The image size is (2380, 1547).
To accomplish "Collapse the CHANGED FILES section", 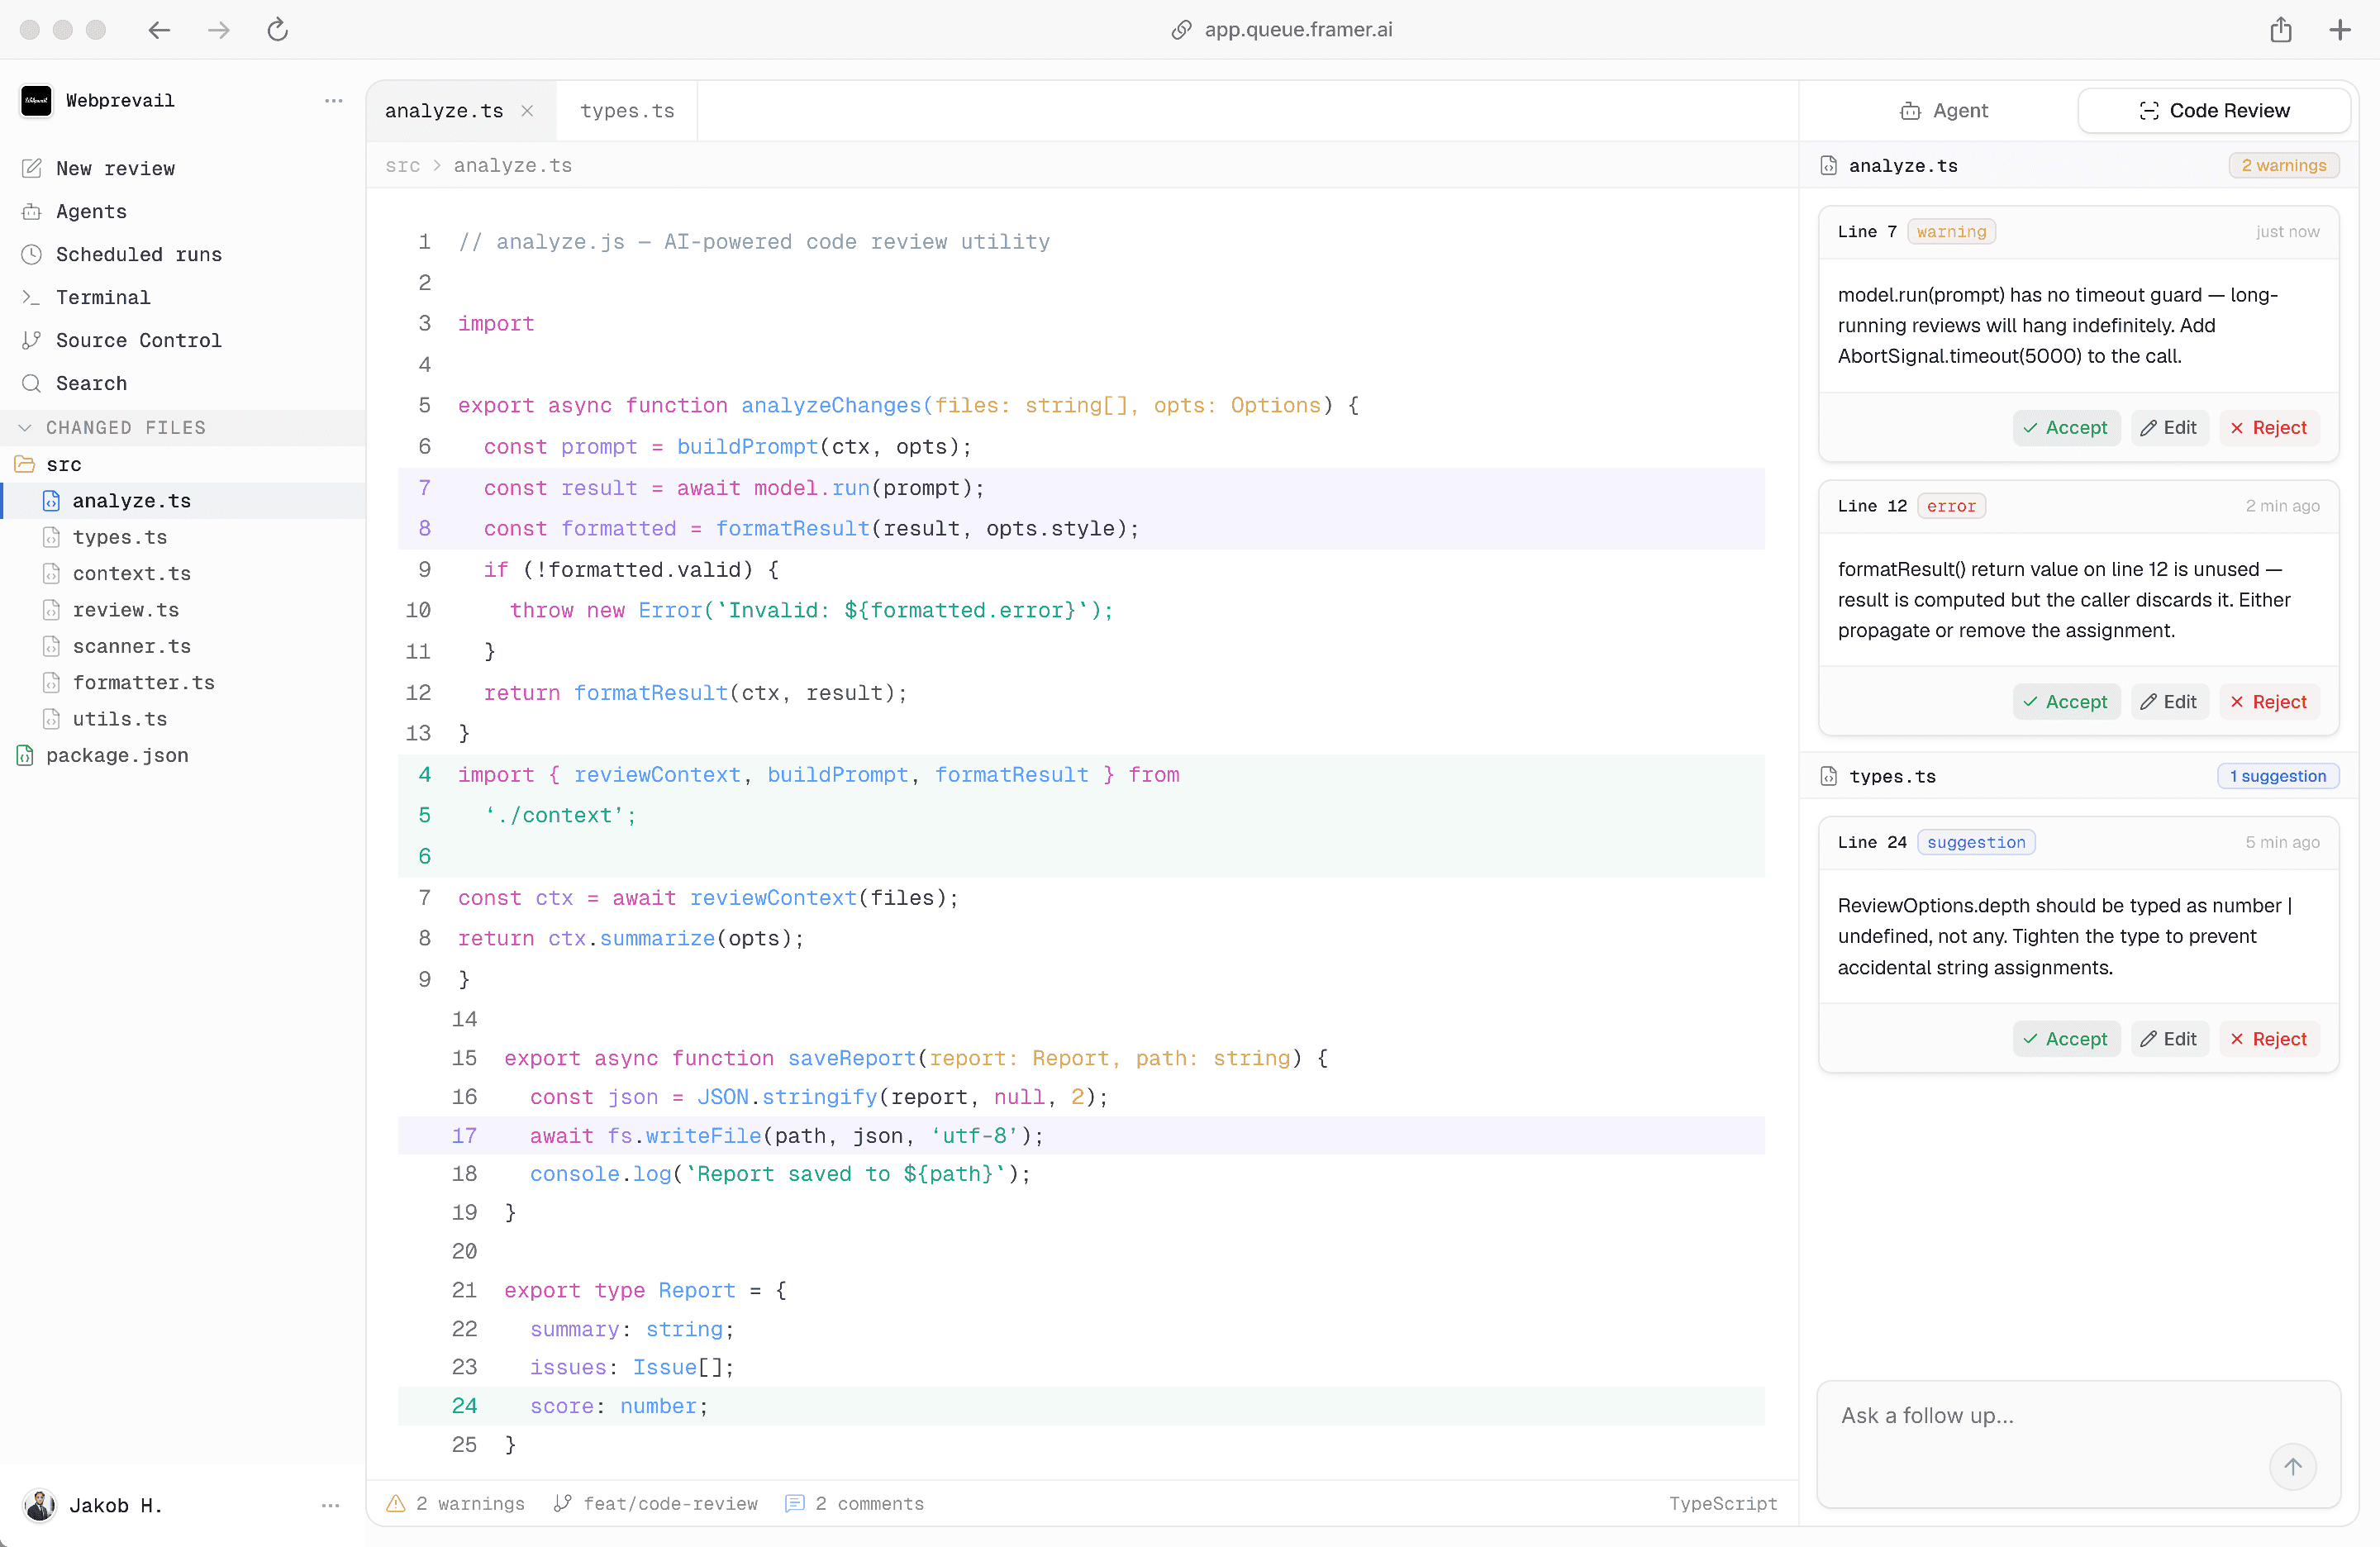I will 25,427.
